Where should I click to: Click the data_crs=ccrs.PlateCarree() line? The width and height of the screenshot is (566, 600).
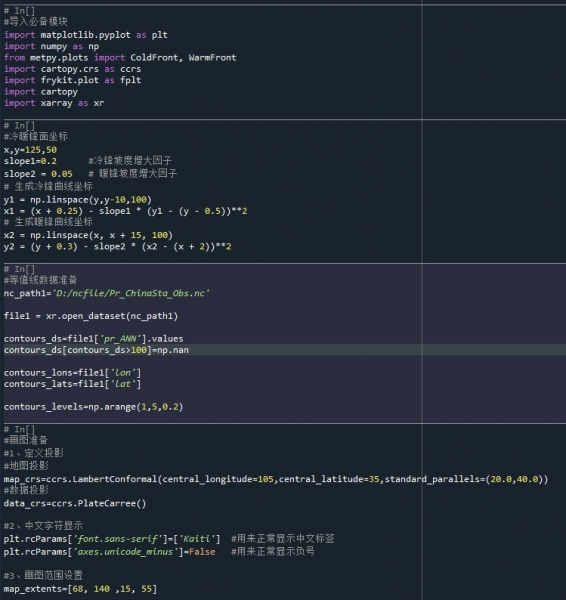75,504
